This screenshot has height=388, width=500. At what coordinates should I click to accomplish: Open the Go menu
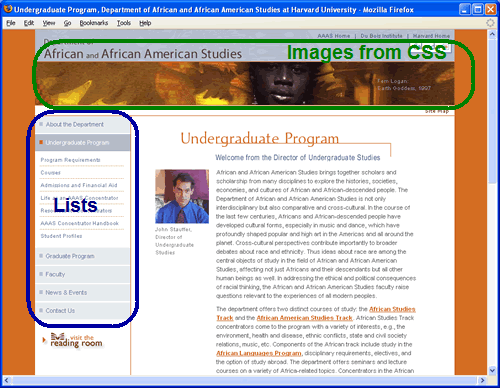click(x=67, y=23)
